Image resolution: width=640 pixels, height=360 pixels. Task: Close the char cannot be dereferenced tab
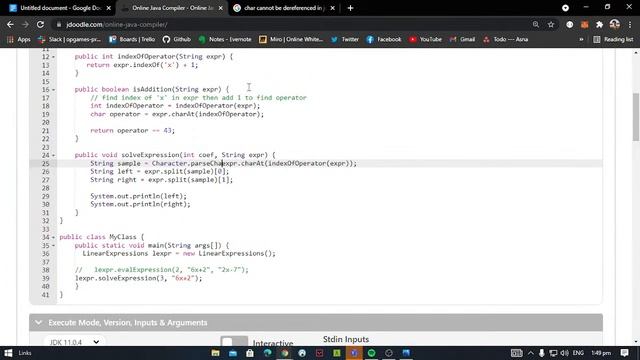pyautogui.click(x=332, y=8)
